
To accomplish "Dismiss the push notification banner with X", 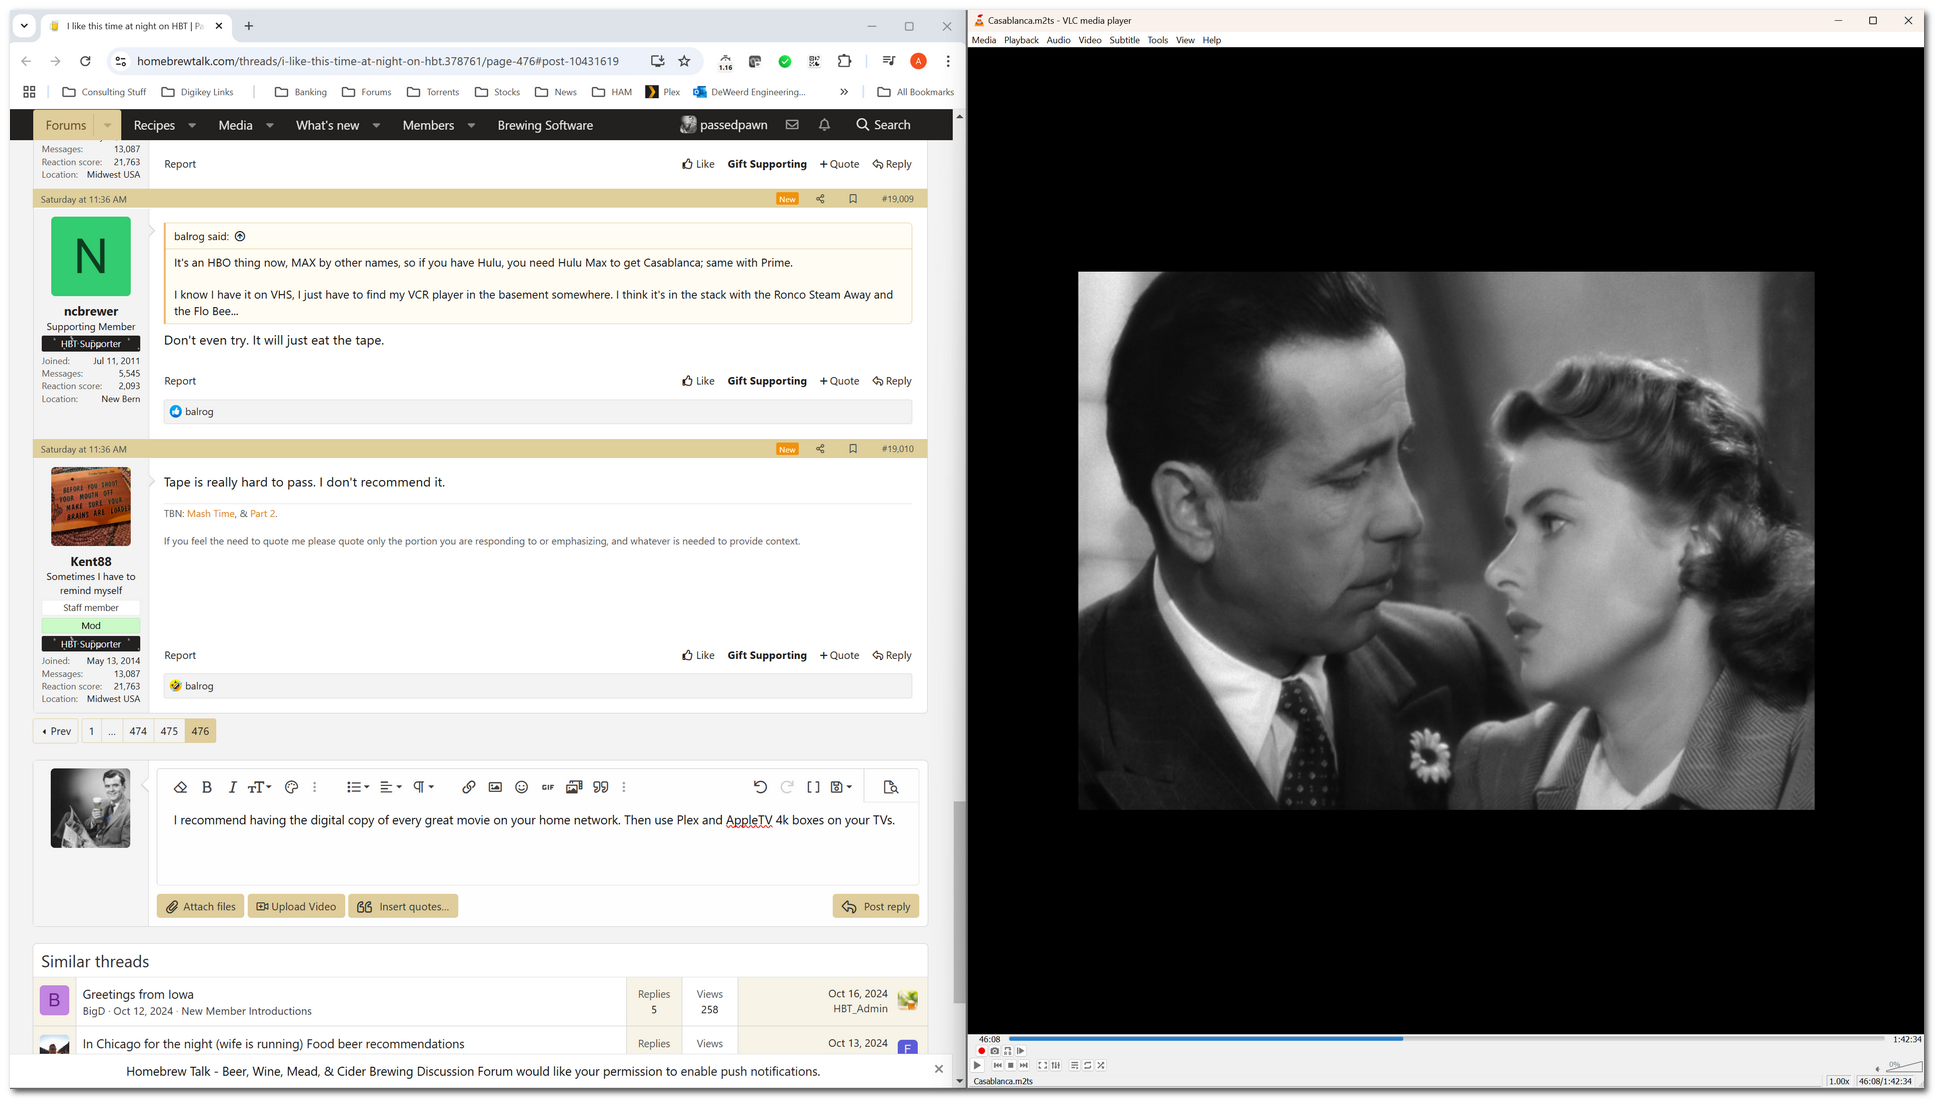I will [x=938, y=1069].
